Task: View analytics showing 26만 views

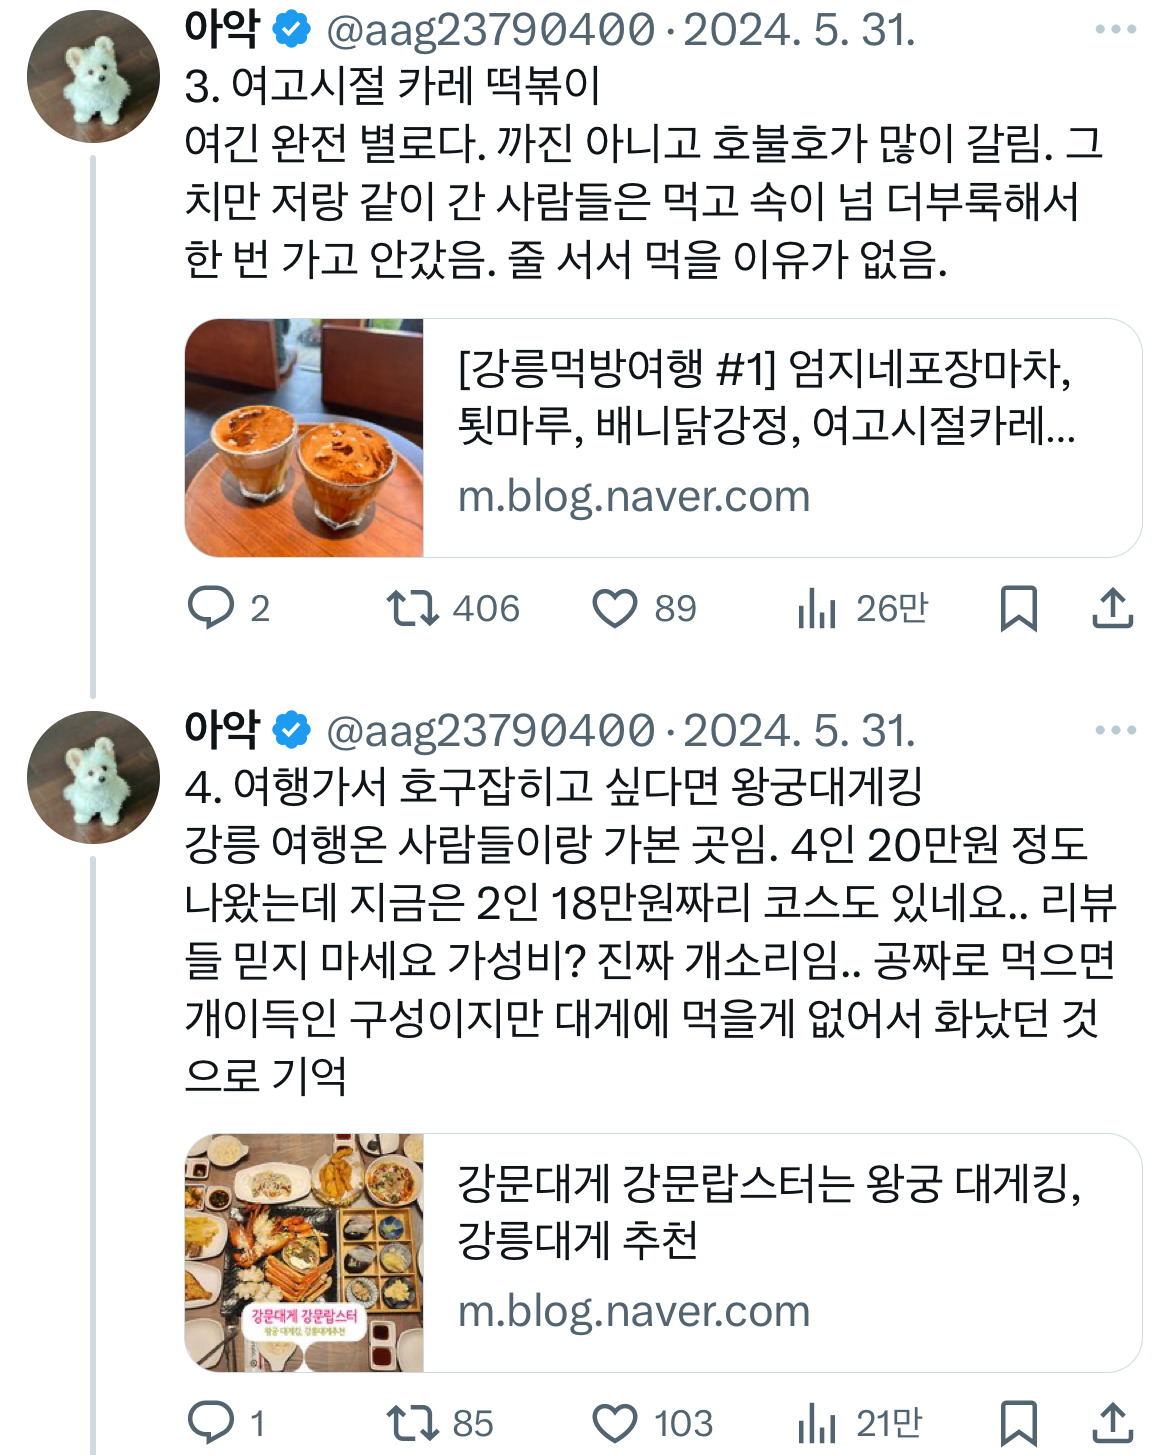Action: click(x=818, y=608)
